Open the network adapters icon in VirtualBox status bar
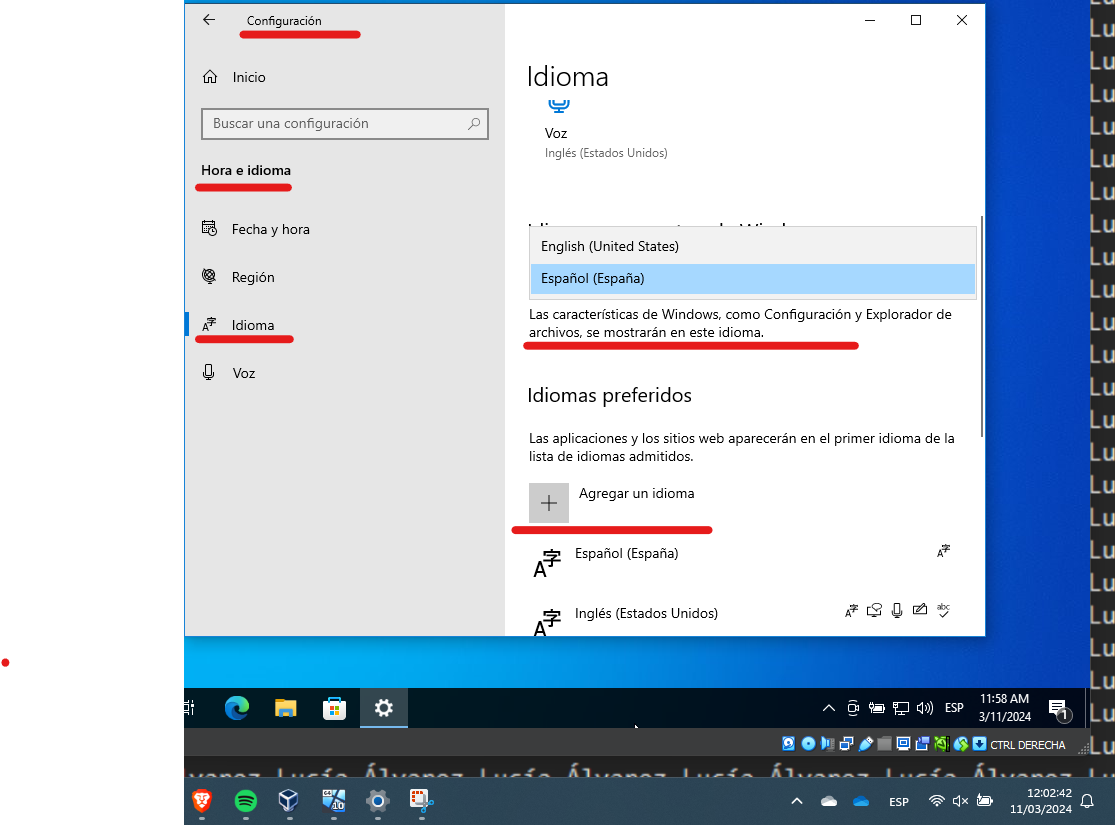The width and height of the screenshot is (1115, 825). coord(846,744)
